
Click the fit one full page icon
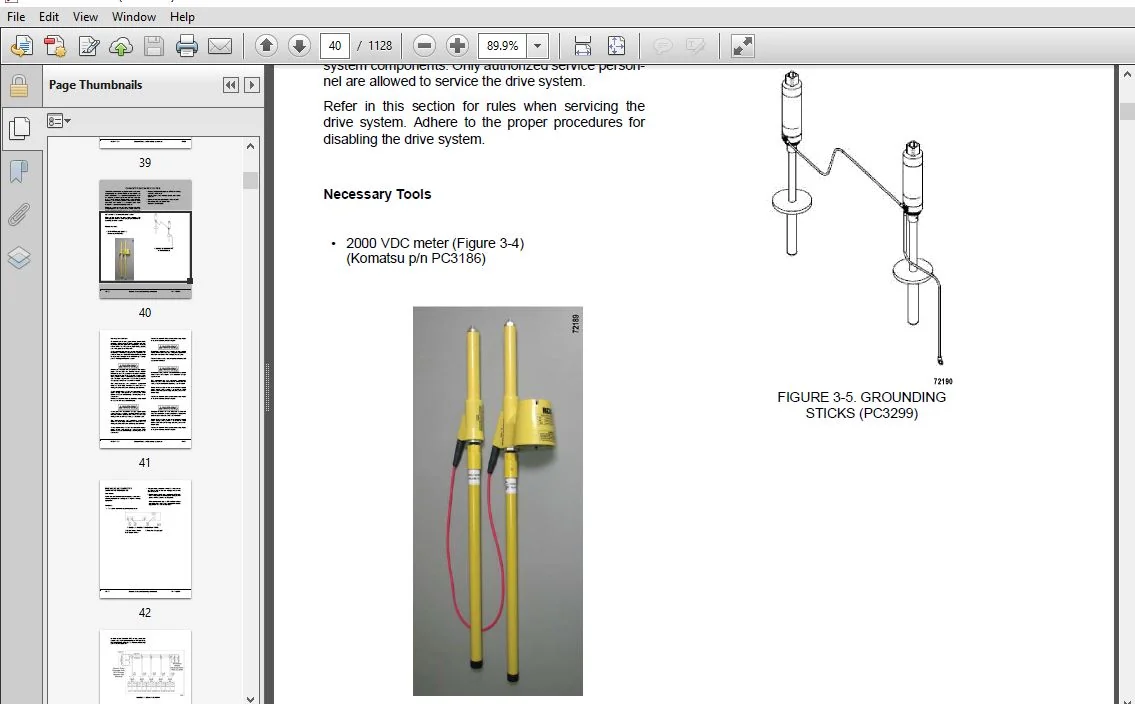pyautogui.click(x=616, y=46)
